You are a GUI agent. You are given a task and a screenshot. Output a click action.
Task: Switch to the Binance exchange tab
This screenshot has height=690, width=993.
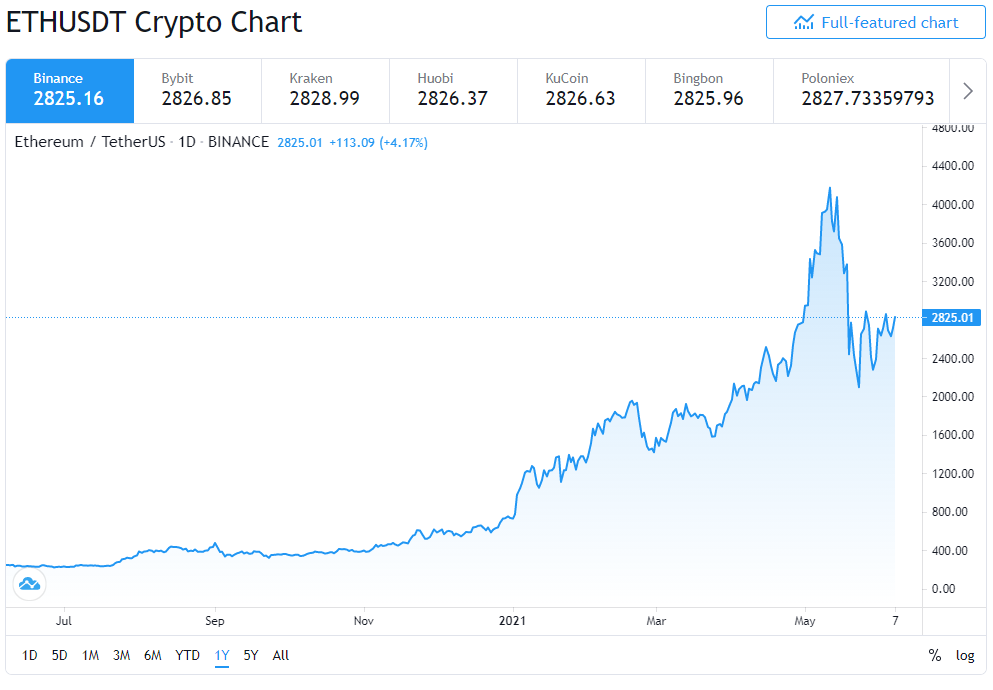tap(70, 91)
